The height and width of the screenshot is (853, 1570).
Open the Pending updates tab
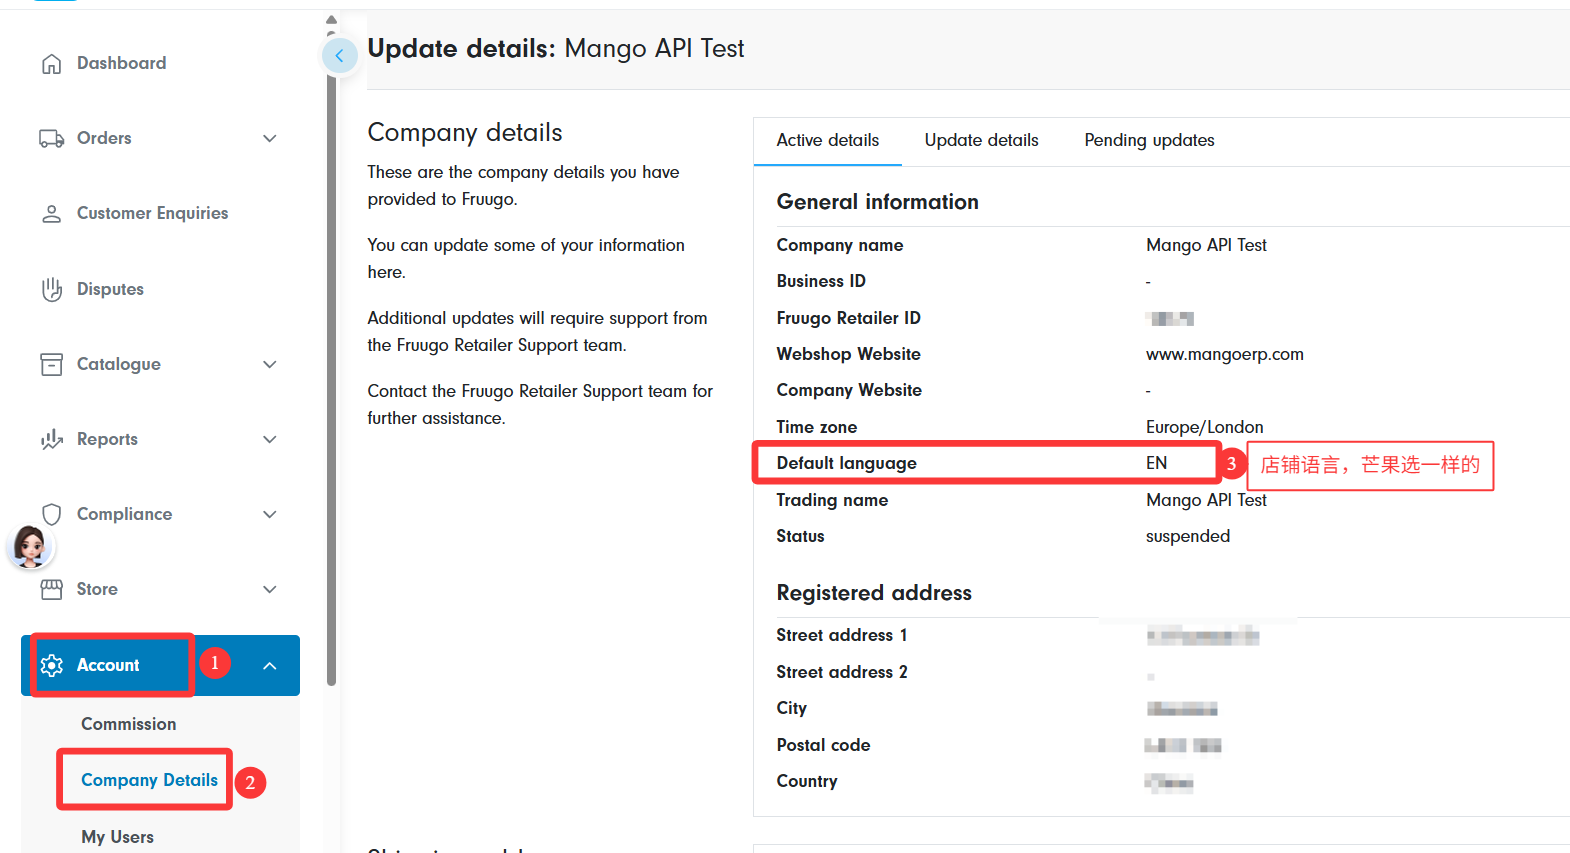(x=1148, y=140)
